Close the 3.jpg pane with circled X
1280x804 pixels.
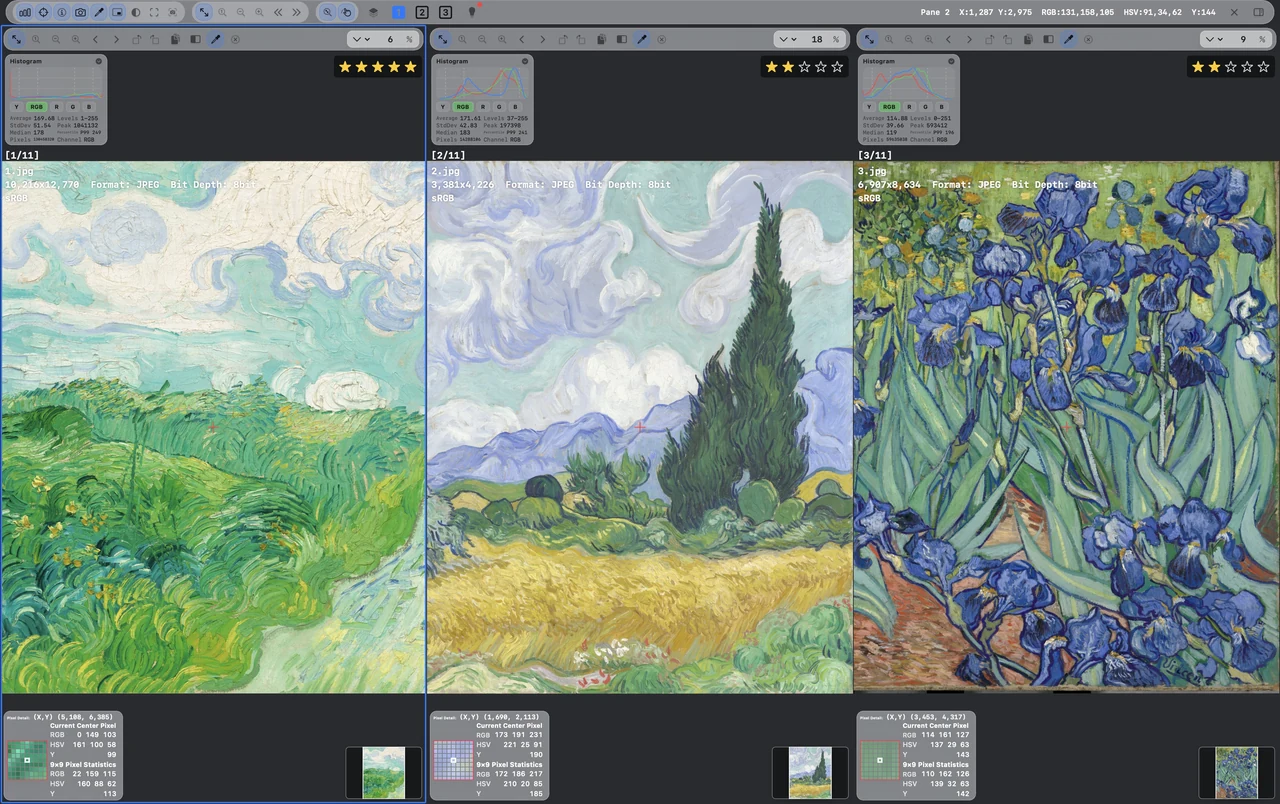tap(1089, 39)
